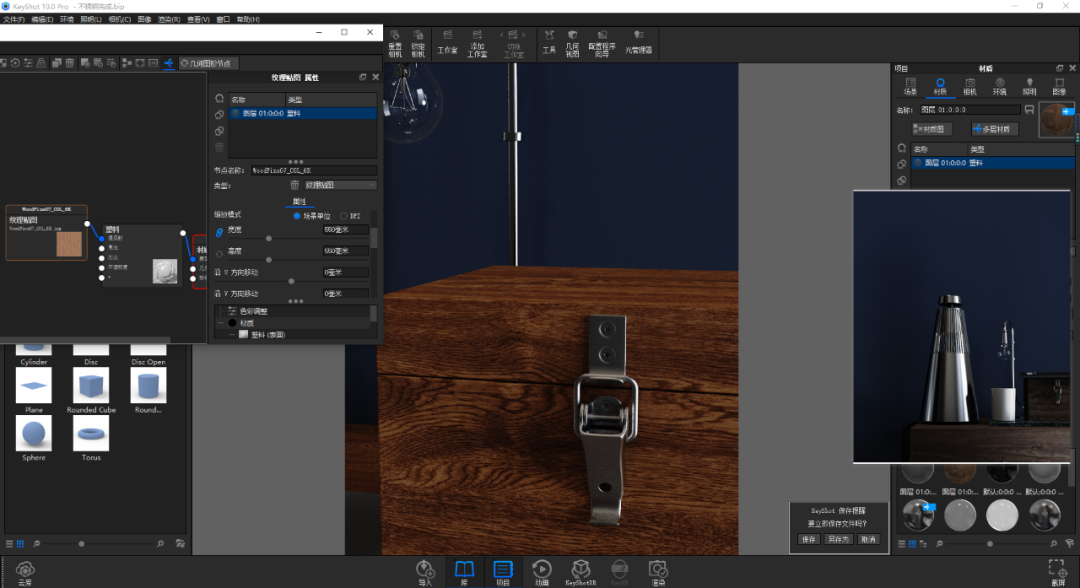Toggle the 项目 project panel icon

click(x=503, y=572)
